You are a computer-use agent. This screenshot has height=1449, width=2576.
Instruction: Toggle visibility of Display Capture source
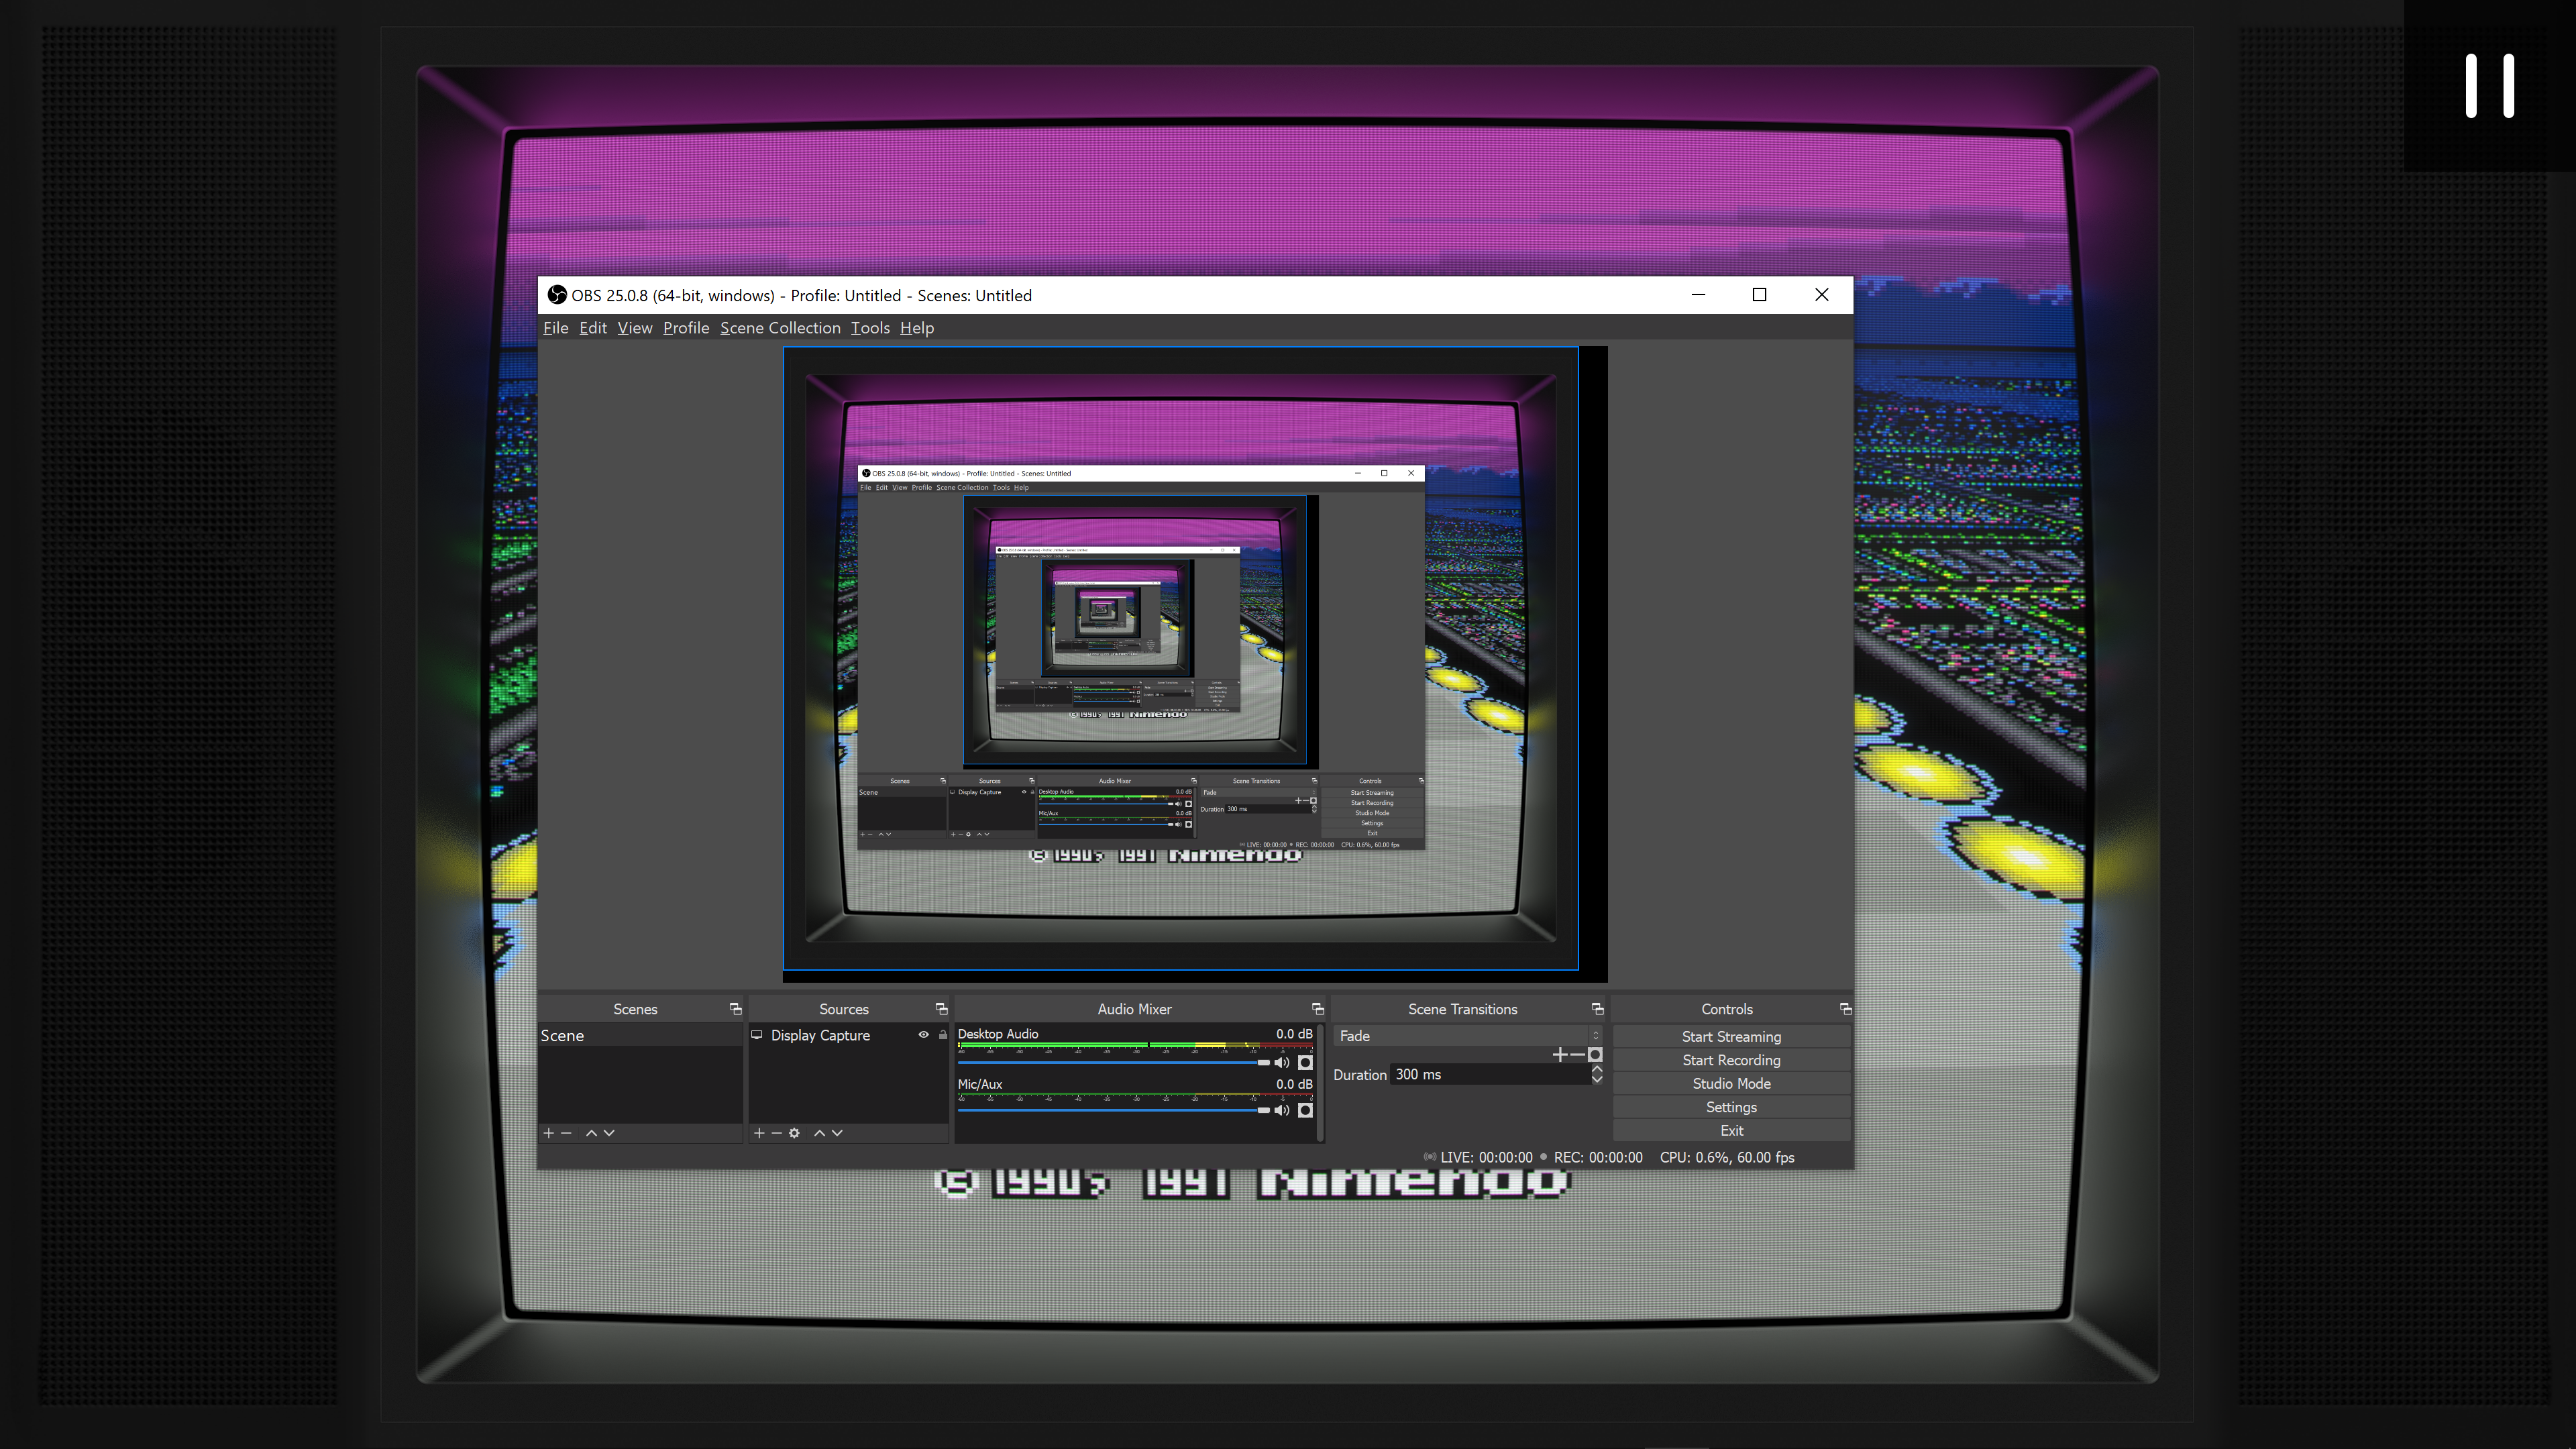click(x=924, y=1035)
